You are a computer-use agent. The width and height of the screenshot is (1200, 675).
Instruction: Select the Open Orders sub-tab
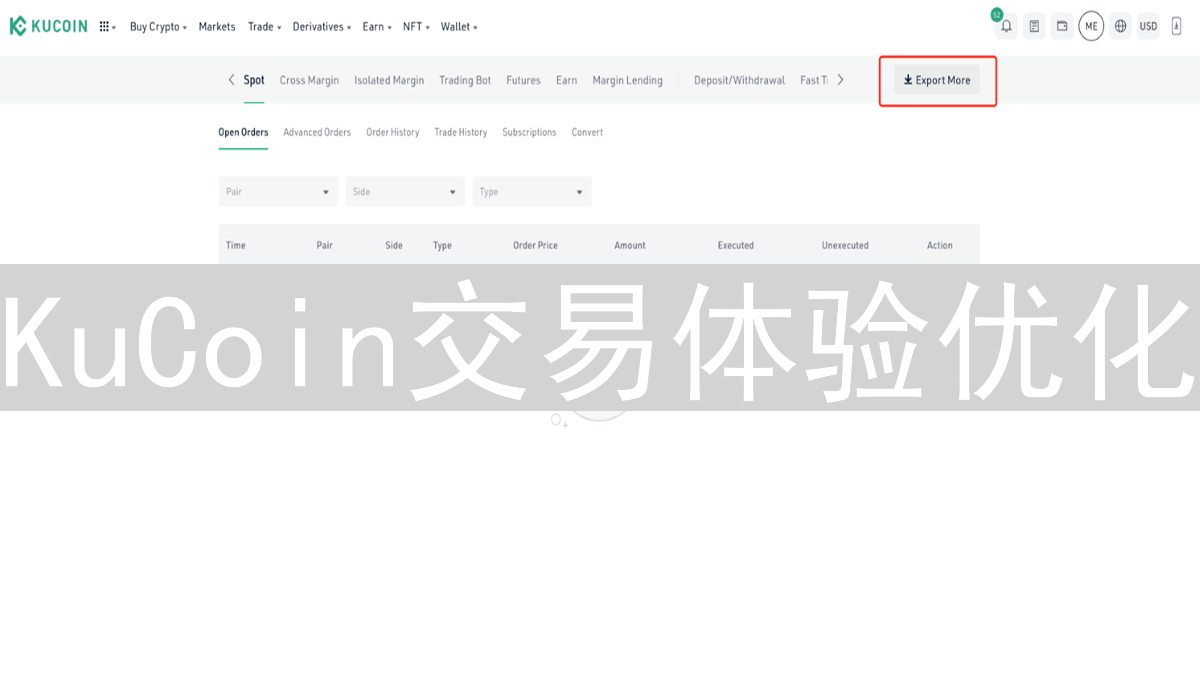coord(243,132)
